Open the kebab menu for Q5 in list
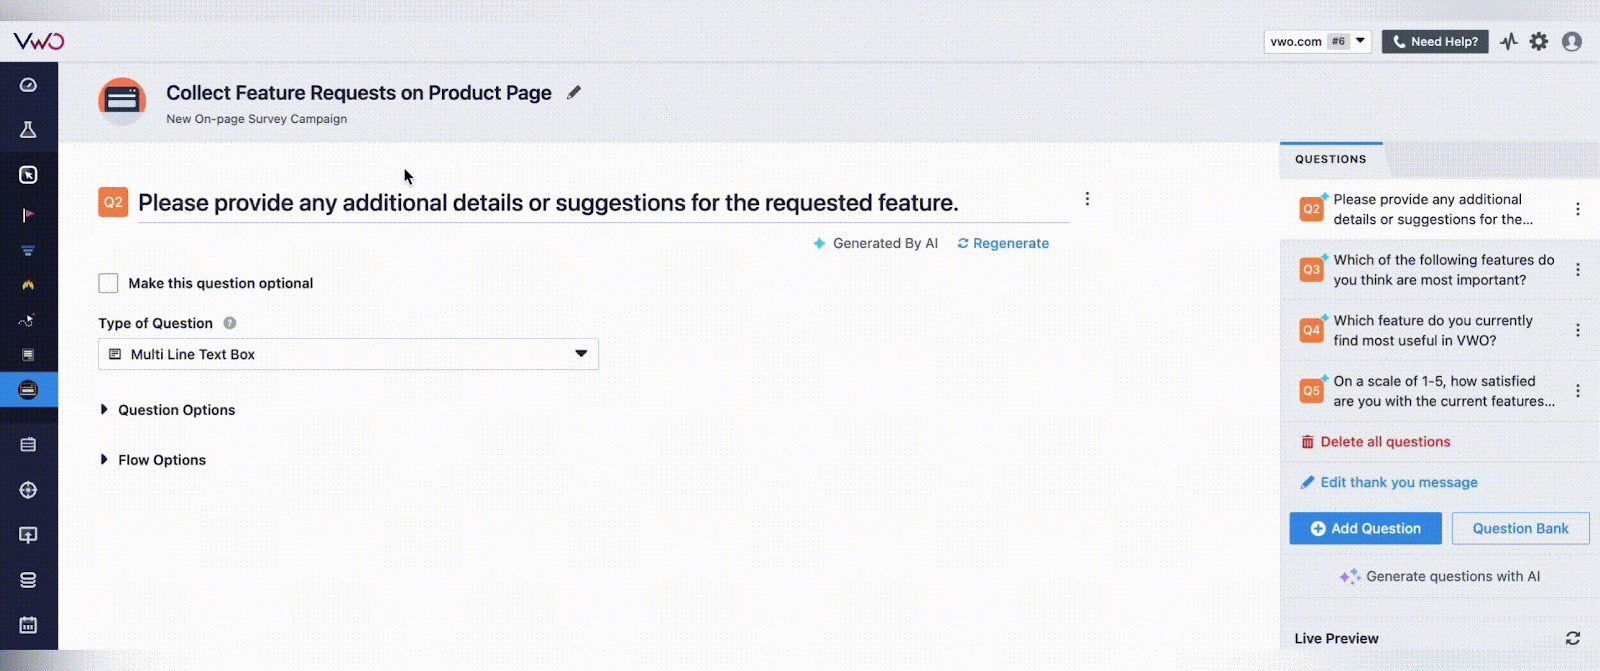 point(1578,391)
